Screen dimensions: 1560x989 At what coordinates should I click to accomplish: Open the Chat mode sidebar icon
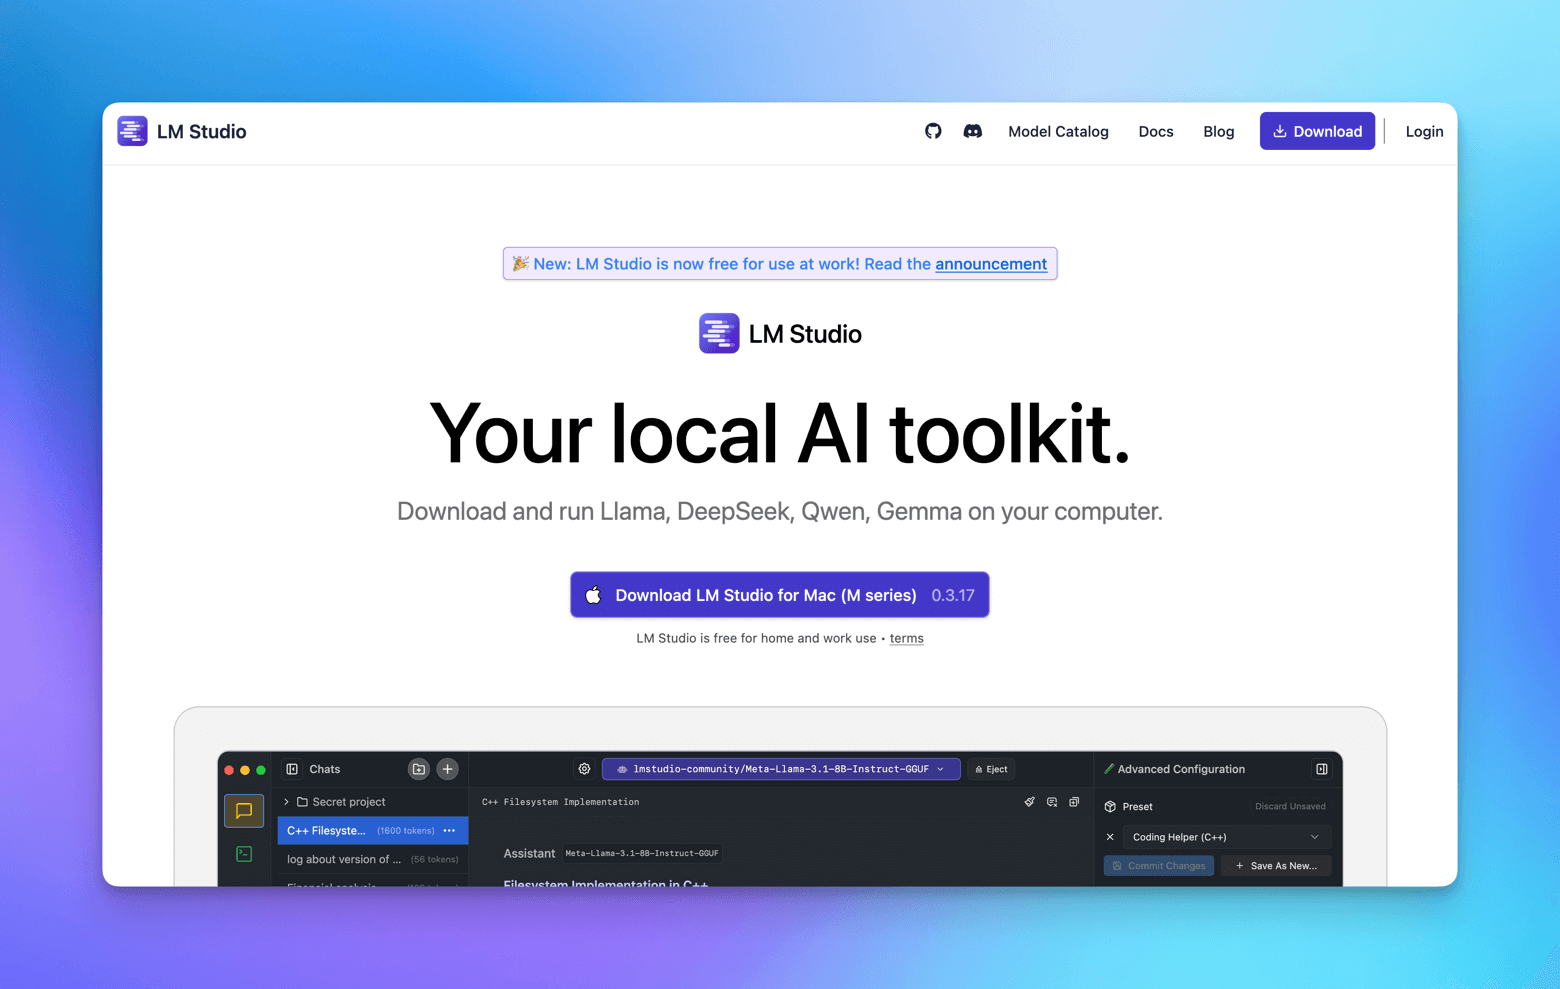244,811
